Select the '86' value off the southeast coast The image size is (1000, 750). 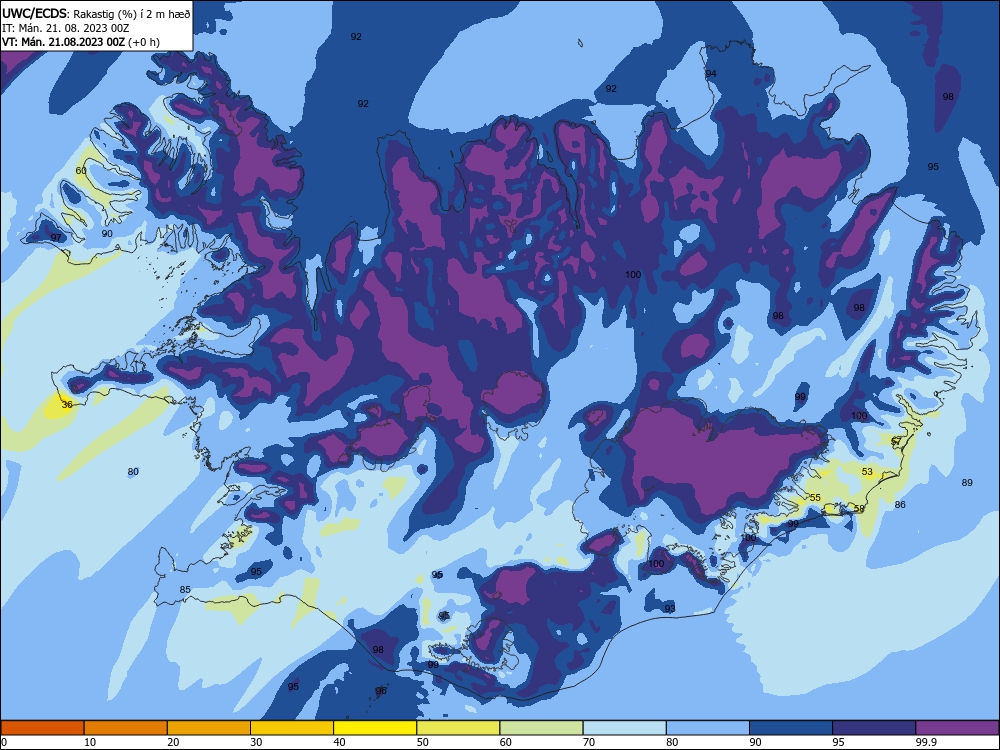coord(900,504)
